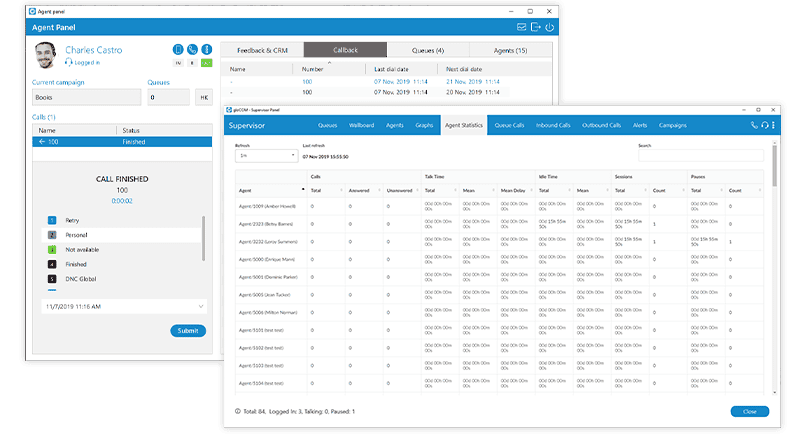This screenshot has width=800, height=435.
Task: Open the Refresh interval dropdown
Action: click(x=265, y=156)
